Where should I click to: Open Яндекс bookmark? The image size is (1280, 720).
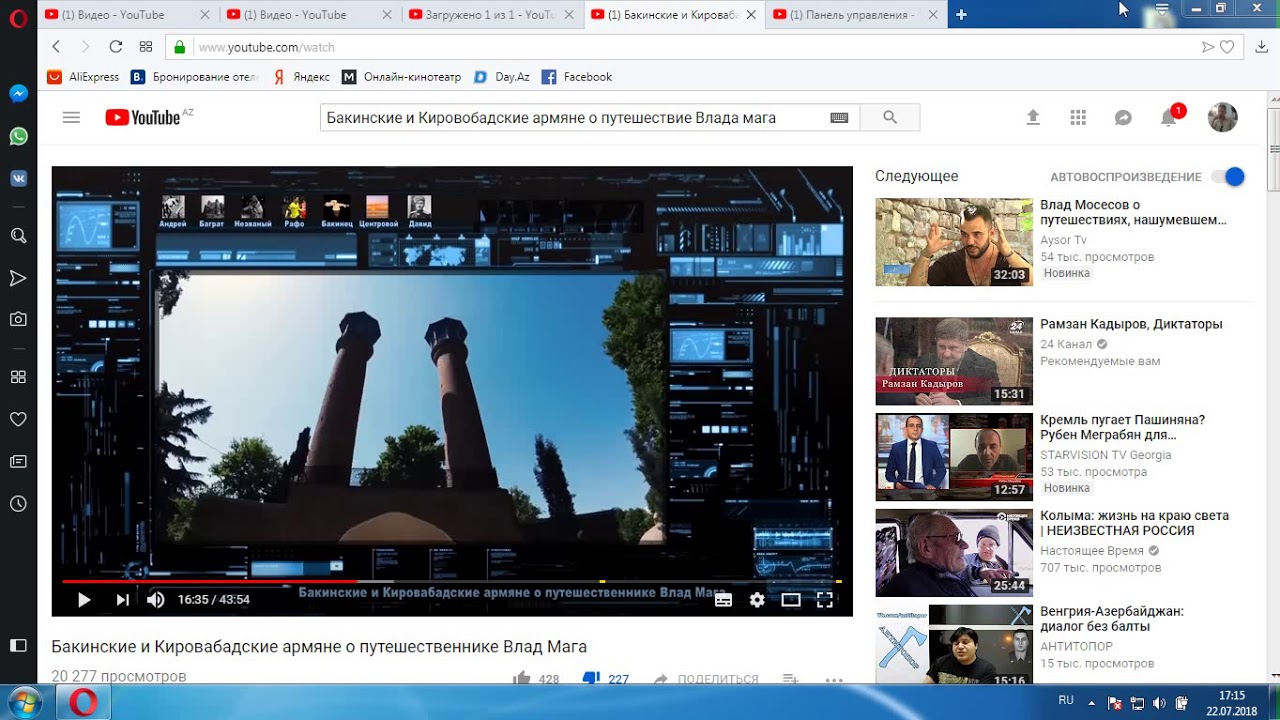coord(301,77)
